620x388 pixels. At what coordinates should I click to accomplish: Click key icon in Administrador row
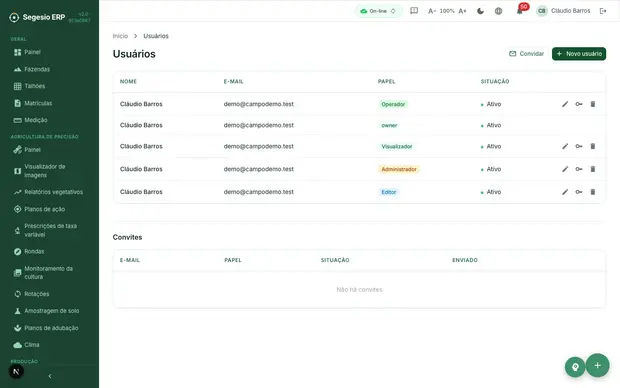click(579, 169)
